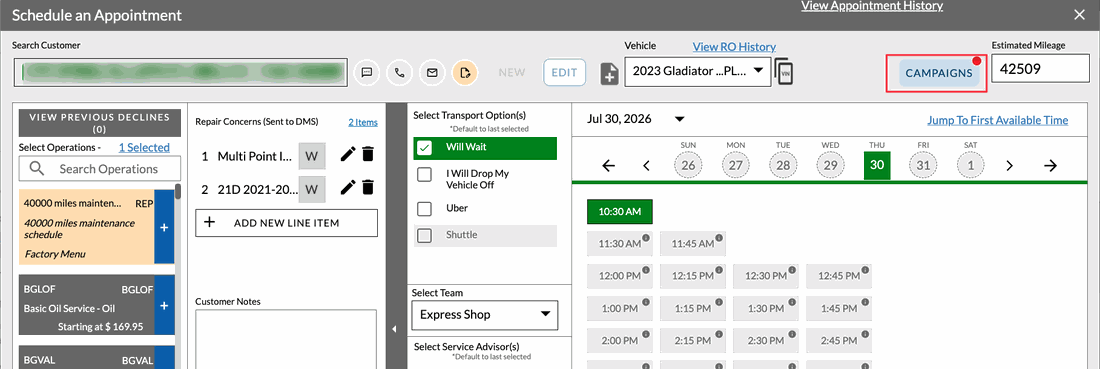Click the Search Operations magnifier icon
This screenshot has height=369, width=1100.
point(38,168)
